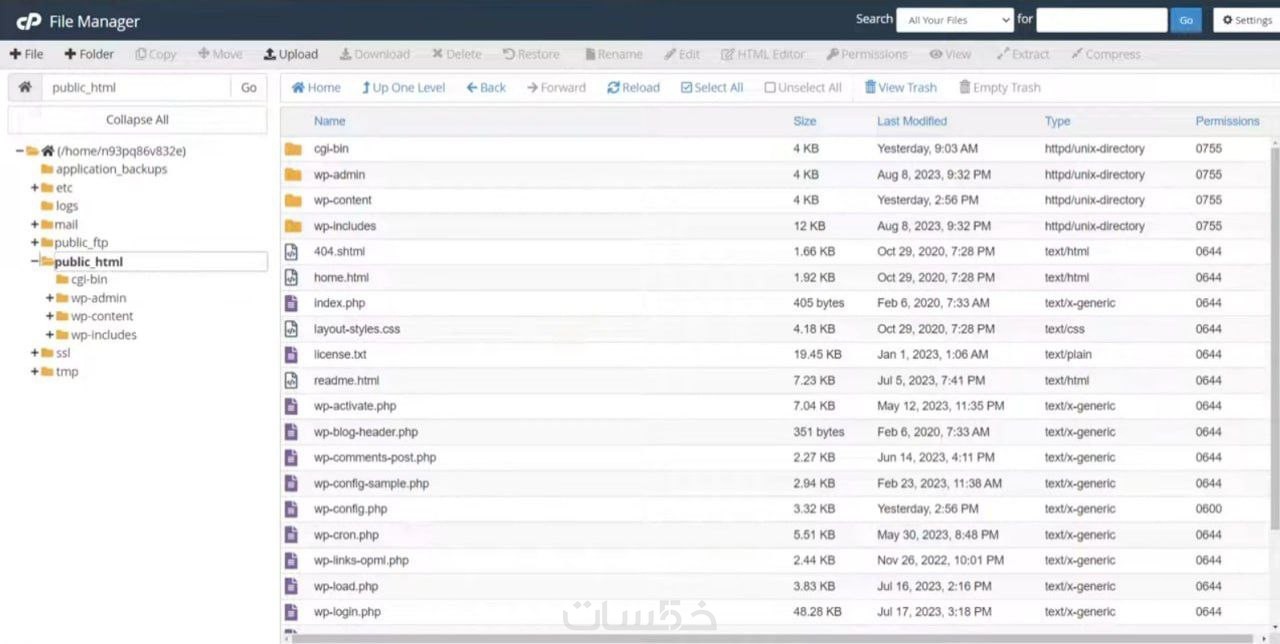The width and height of the screenshot is (1280, 644).
Task: Select logs folder in the tree
Action: point(67,206)
